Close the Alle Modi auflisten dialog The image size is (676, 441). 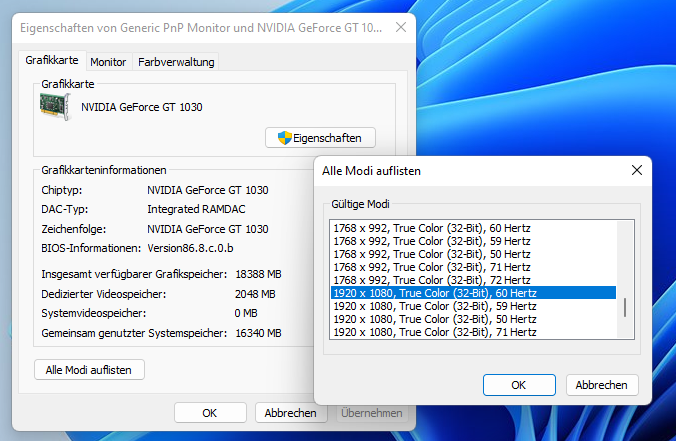pyautogui.click(x=637, y=170)
